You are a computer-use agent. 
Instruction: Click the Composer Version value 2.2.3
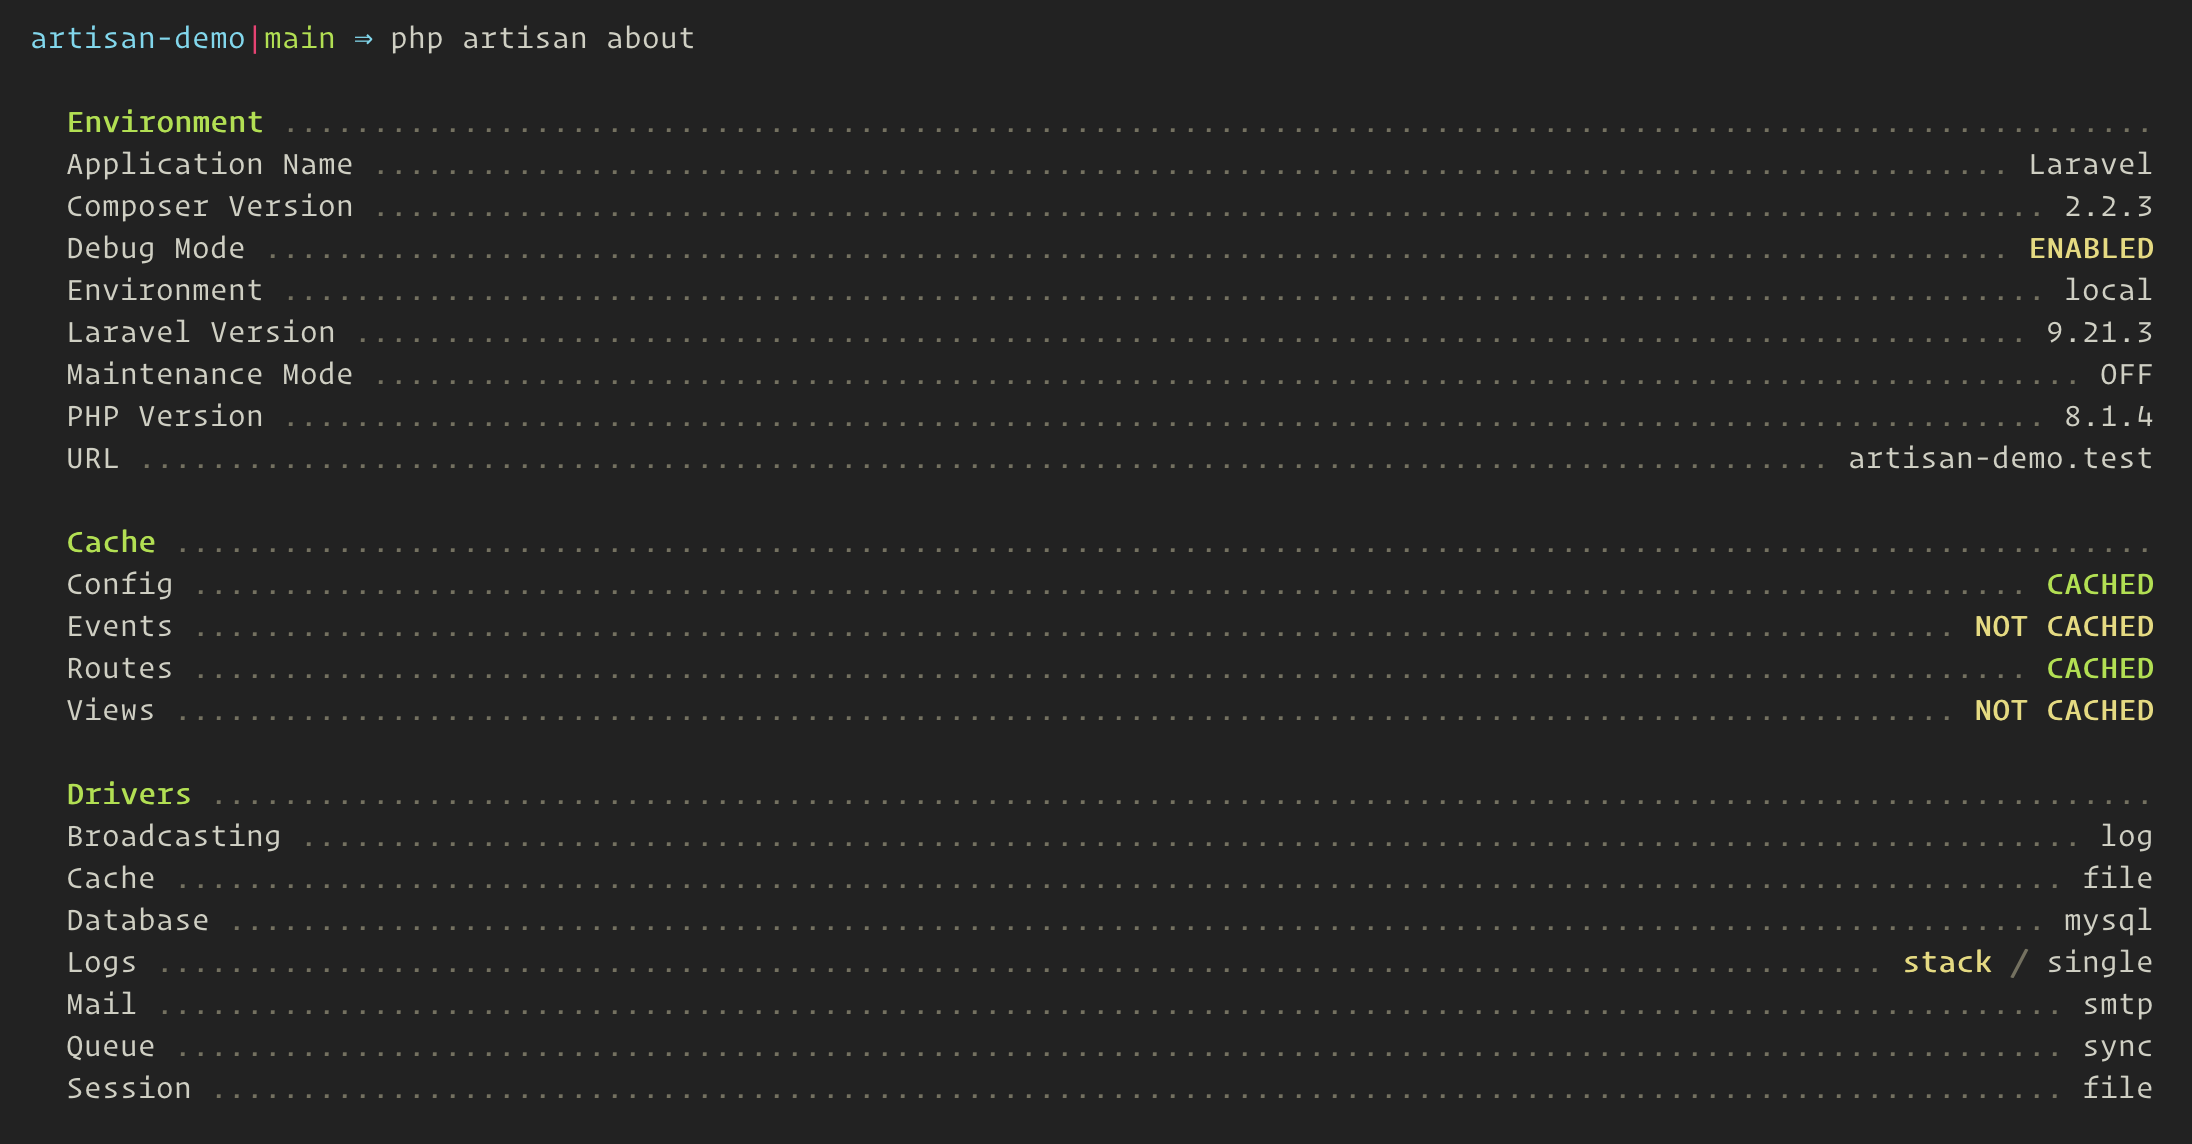2109,207
